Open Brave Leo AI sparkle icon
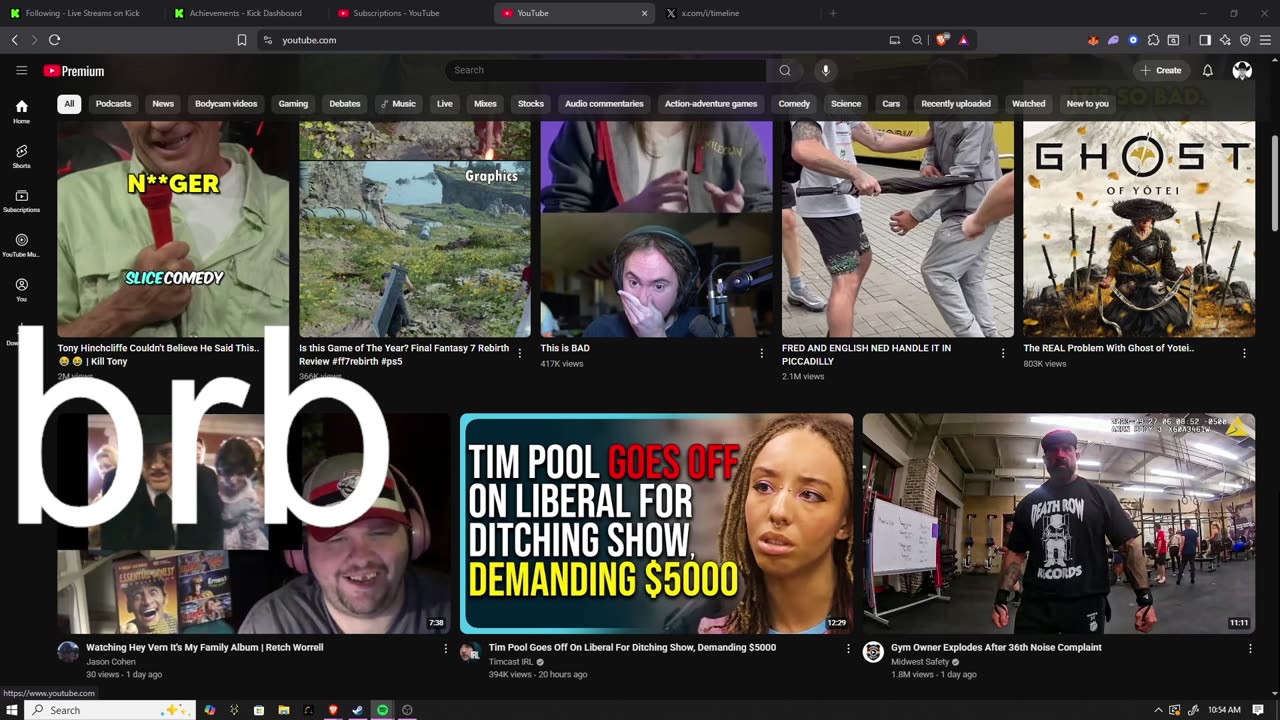This screenshot has height=720, width=1280. 1225,40
